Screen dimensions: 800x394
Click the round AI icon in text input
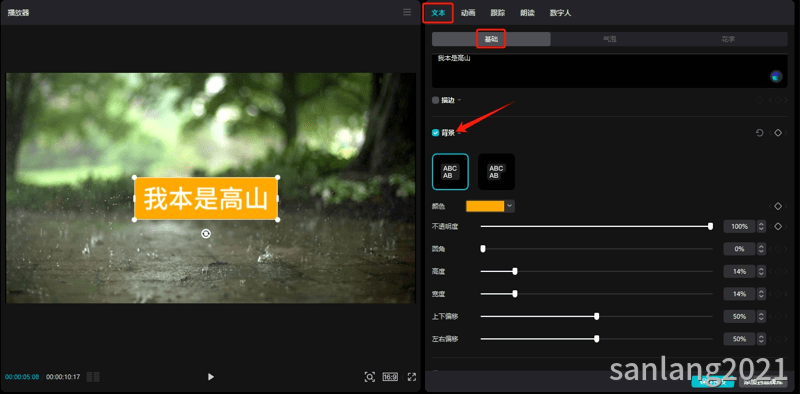[776, 77]
